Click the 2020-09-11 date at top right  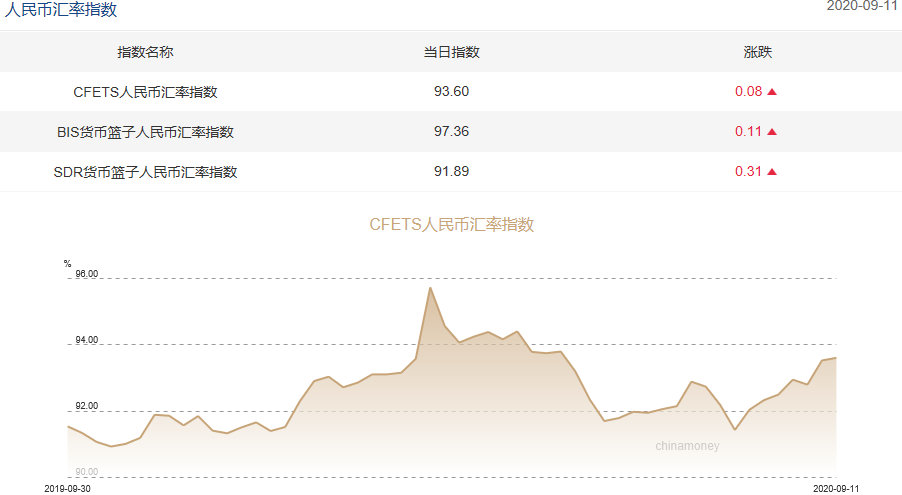863,6
